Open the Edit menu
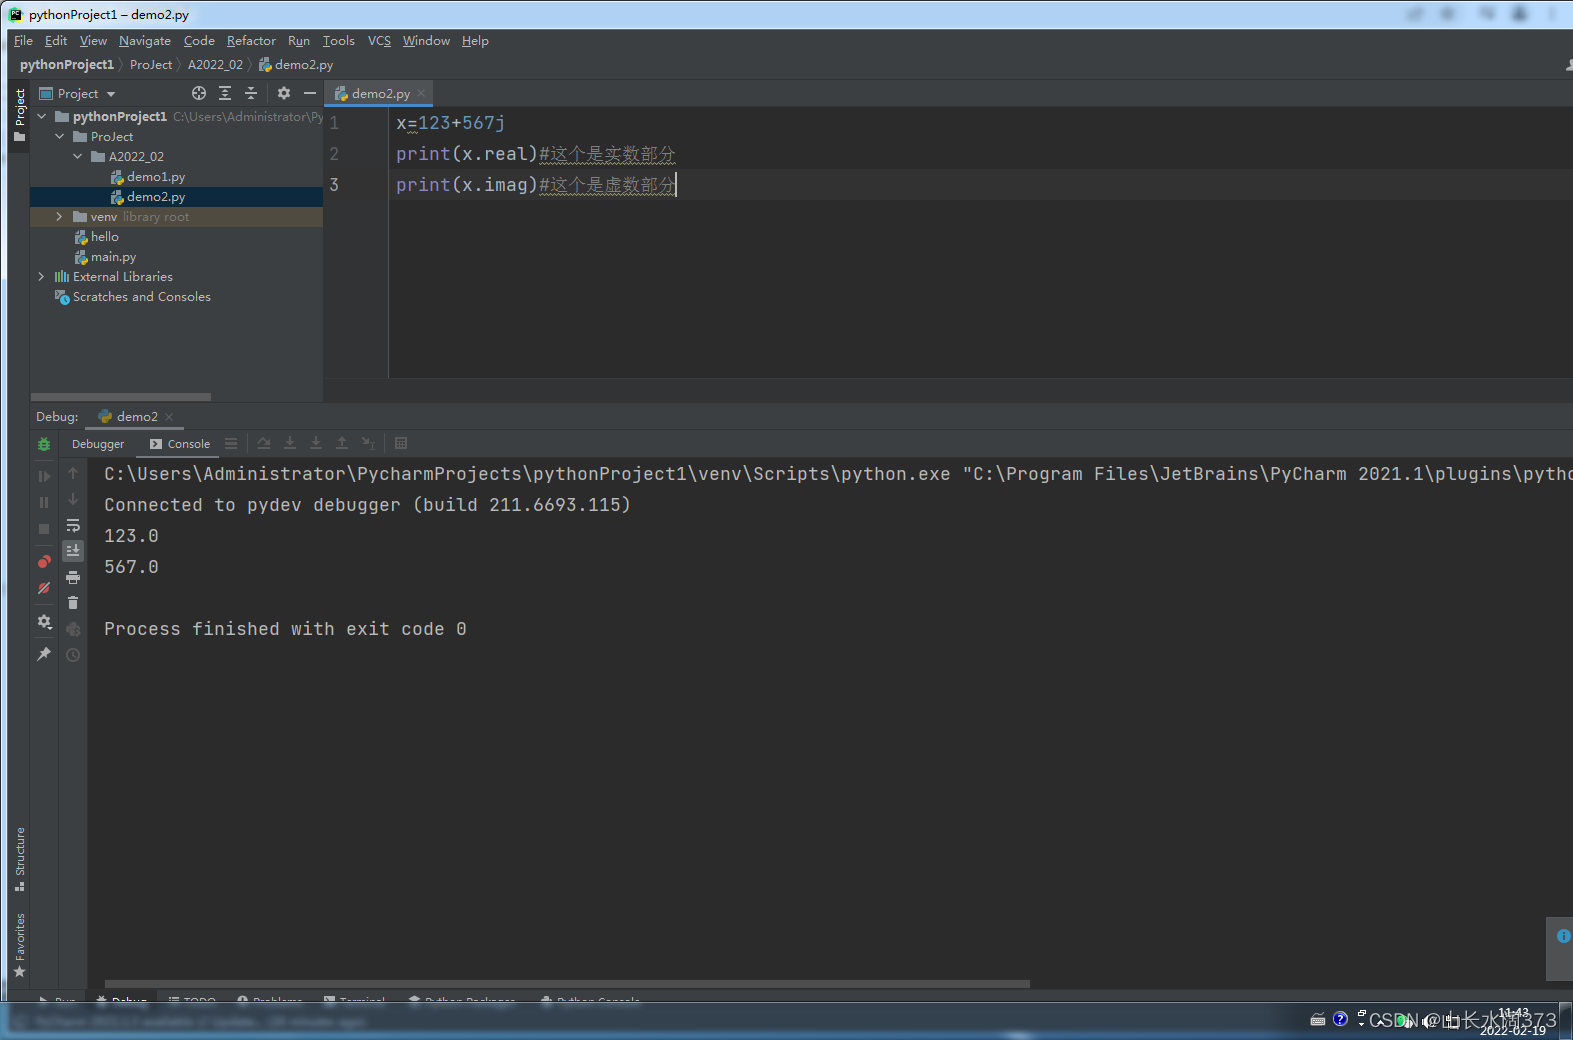 pos(56,41)
